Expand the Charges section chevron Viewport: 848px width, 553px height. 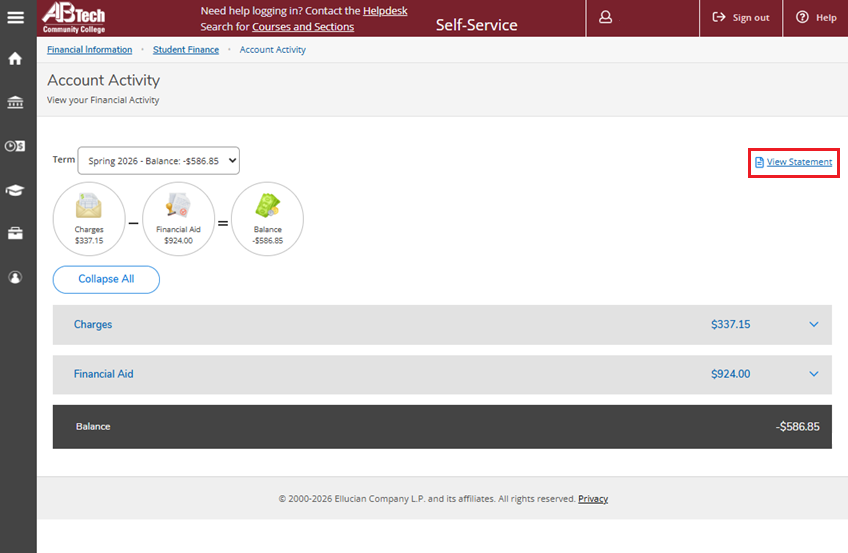click(x=814, y=324)
